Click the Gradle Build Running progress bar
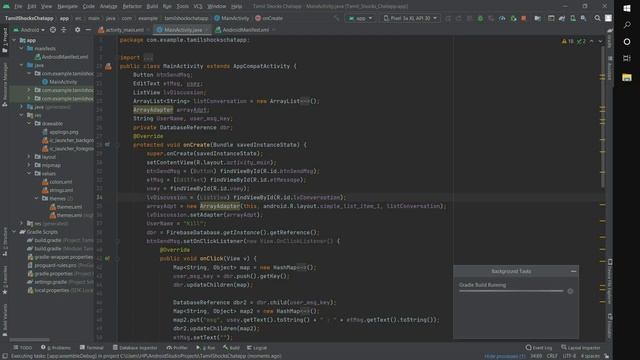Screen dimensions: 640x360 pyautogui.click(x=511, y=291)
